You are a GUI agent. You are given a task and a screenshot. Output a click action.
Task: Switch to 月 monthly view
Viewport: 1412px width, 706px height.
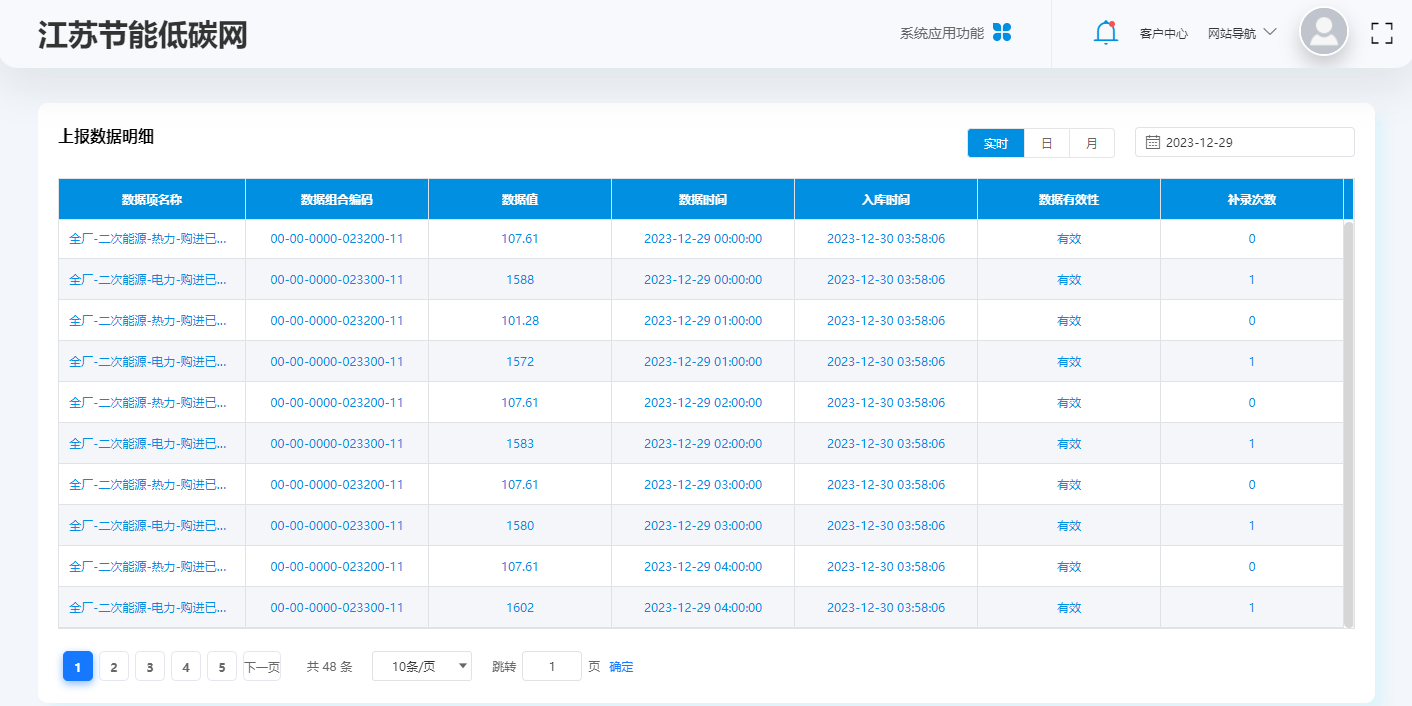point(1091,142)
